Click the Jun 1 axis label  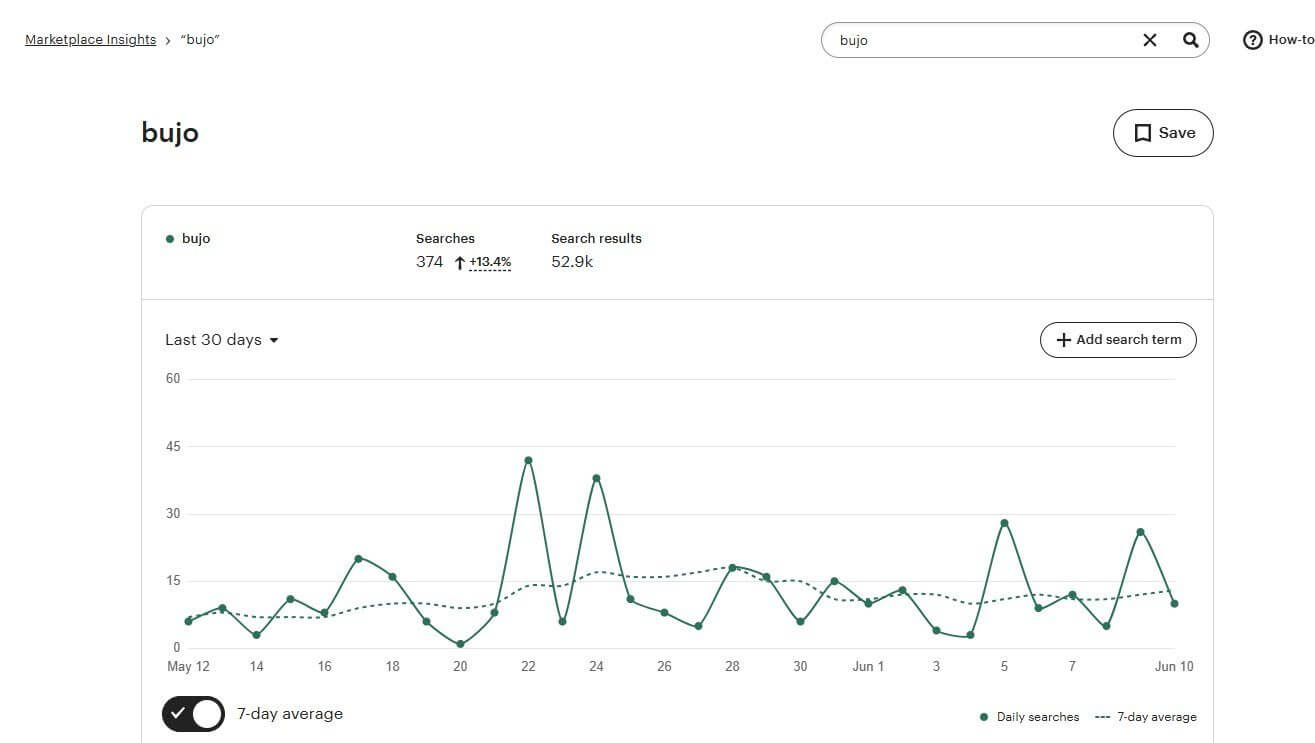[x=868, y=667]
